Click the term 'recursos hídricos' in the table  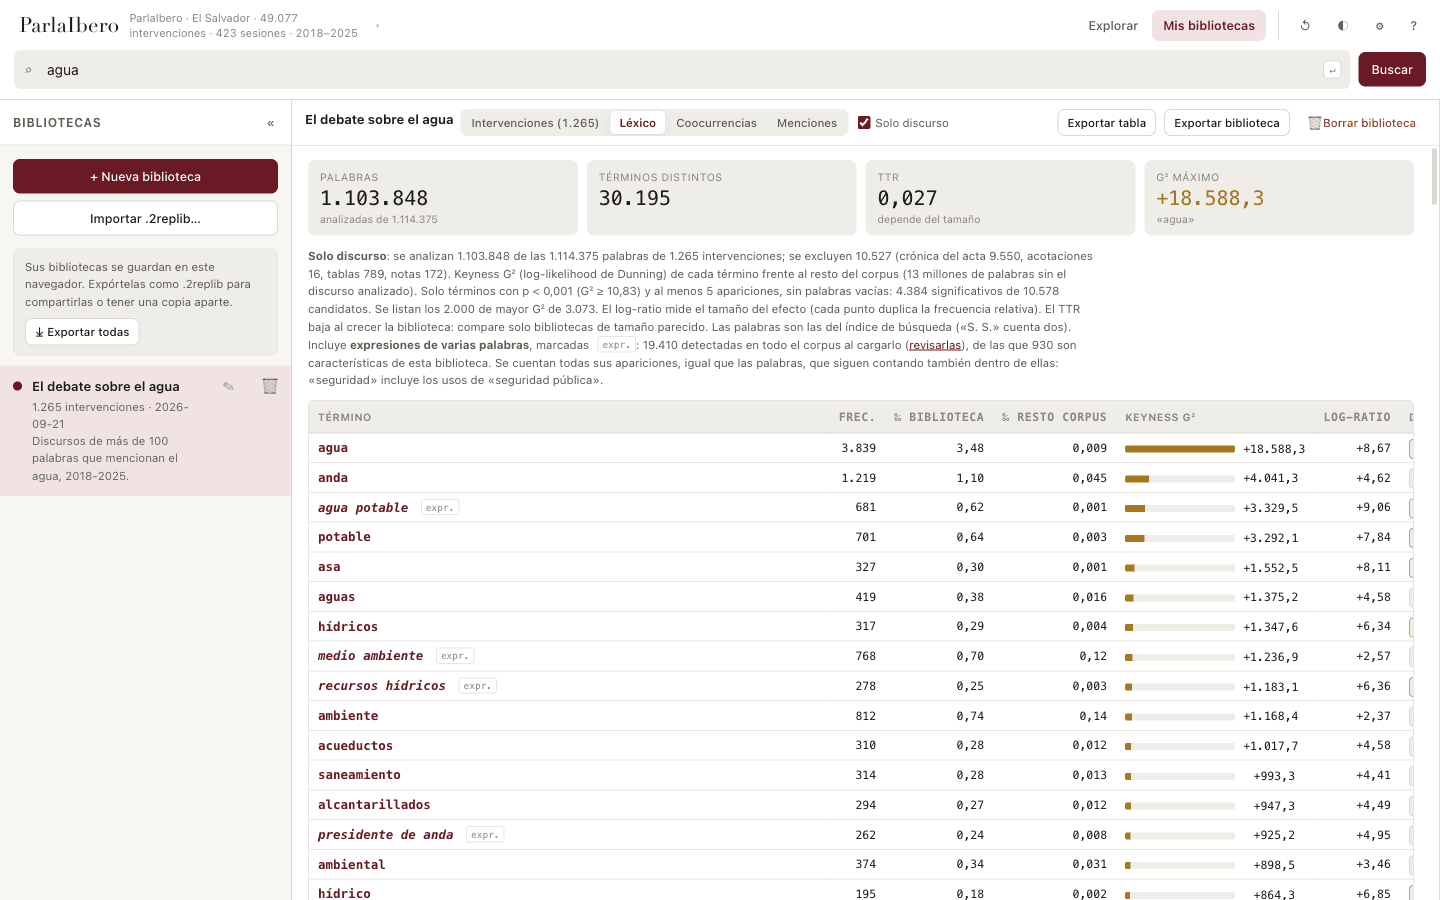tap(382, 686)
